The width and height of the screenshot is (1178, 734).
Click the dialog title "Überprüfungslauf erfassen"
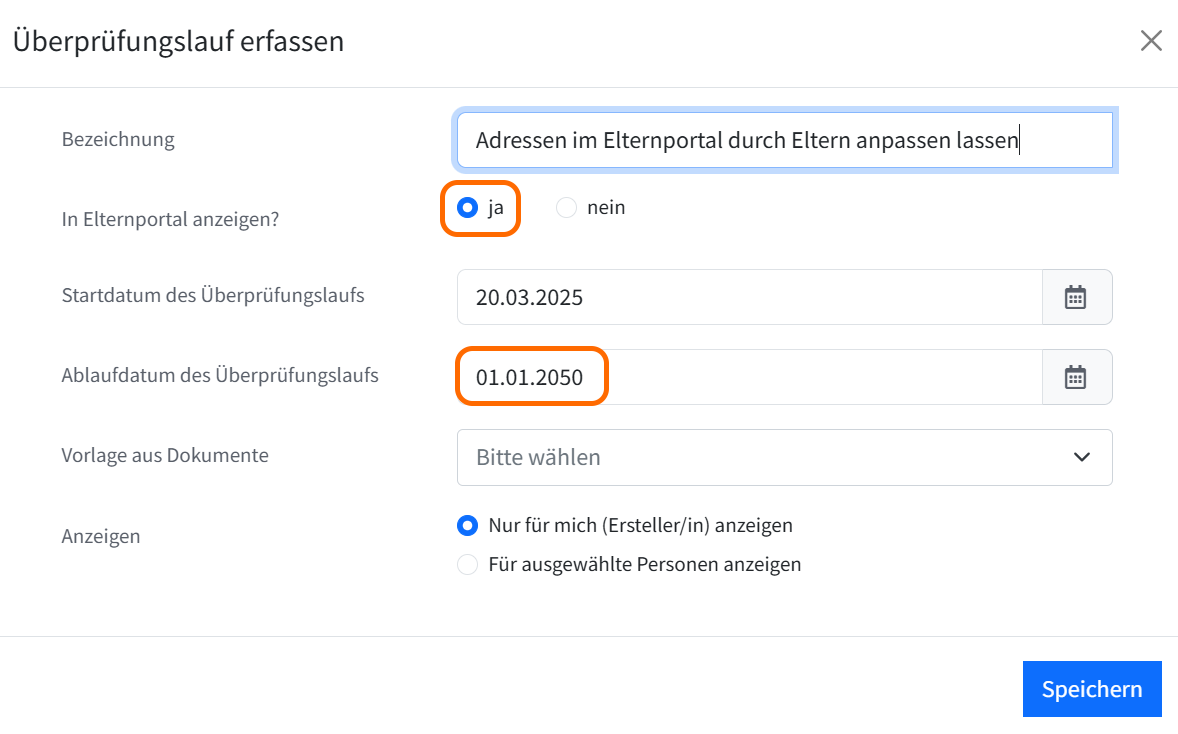(178, 41)
